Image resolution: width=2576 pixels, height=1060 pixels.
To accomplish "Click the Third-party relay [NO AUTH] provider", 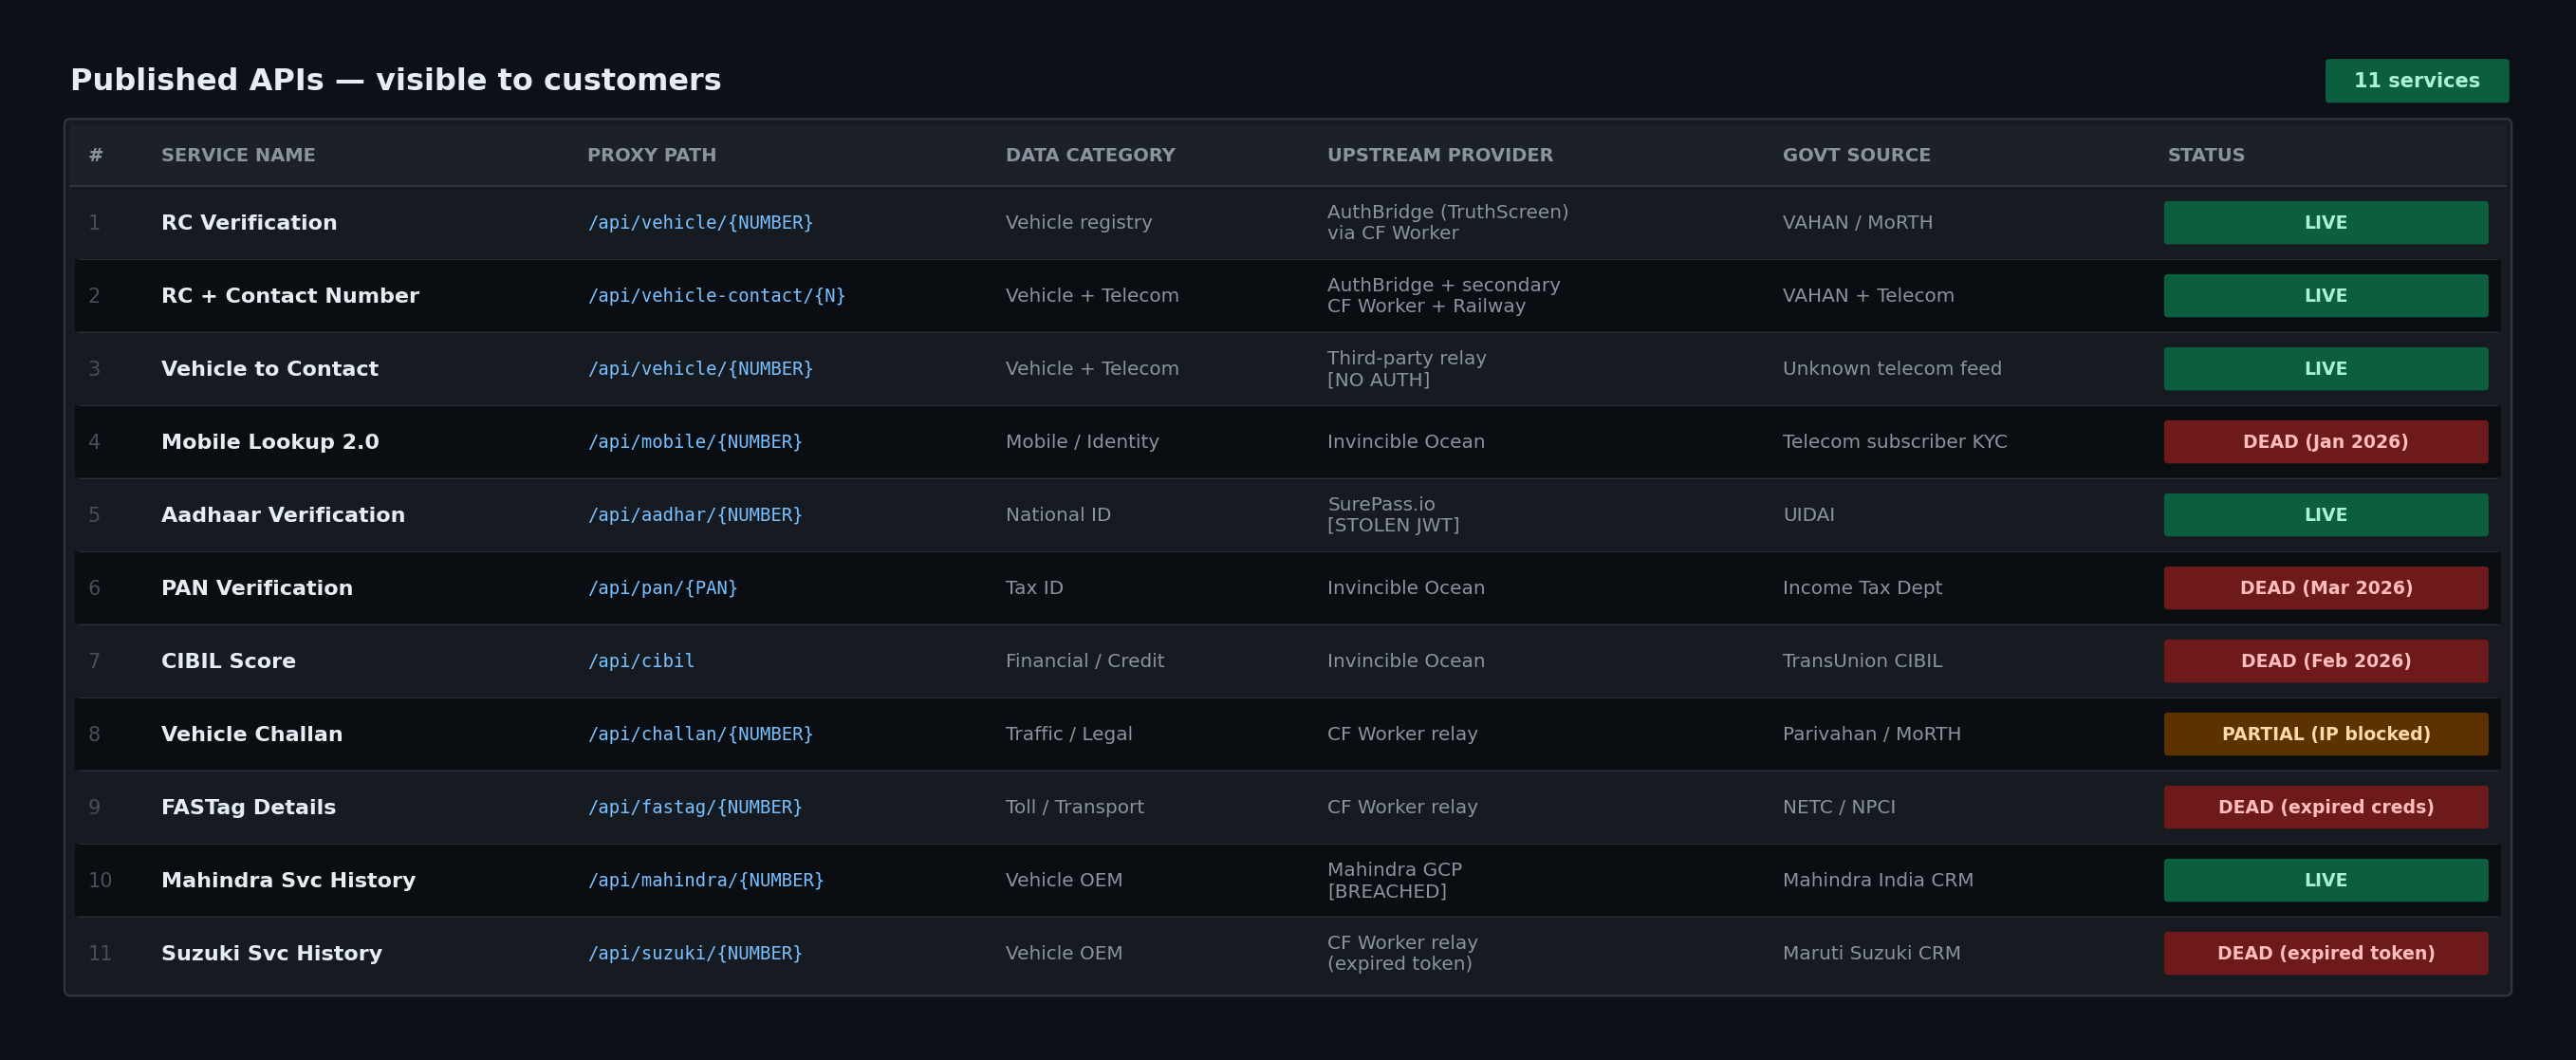I will coord(1407,369).
